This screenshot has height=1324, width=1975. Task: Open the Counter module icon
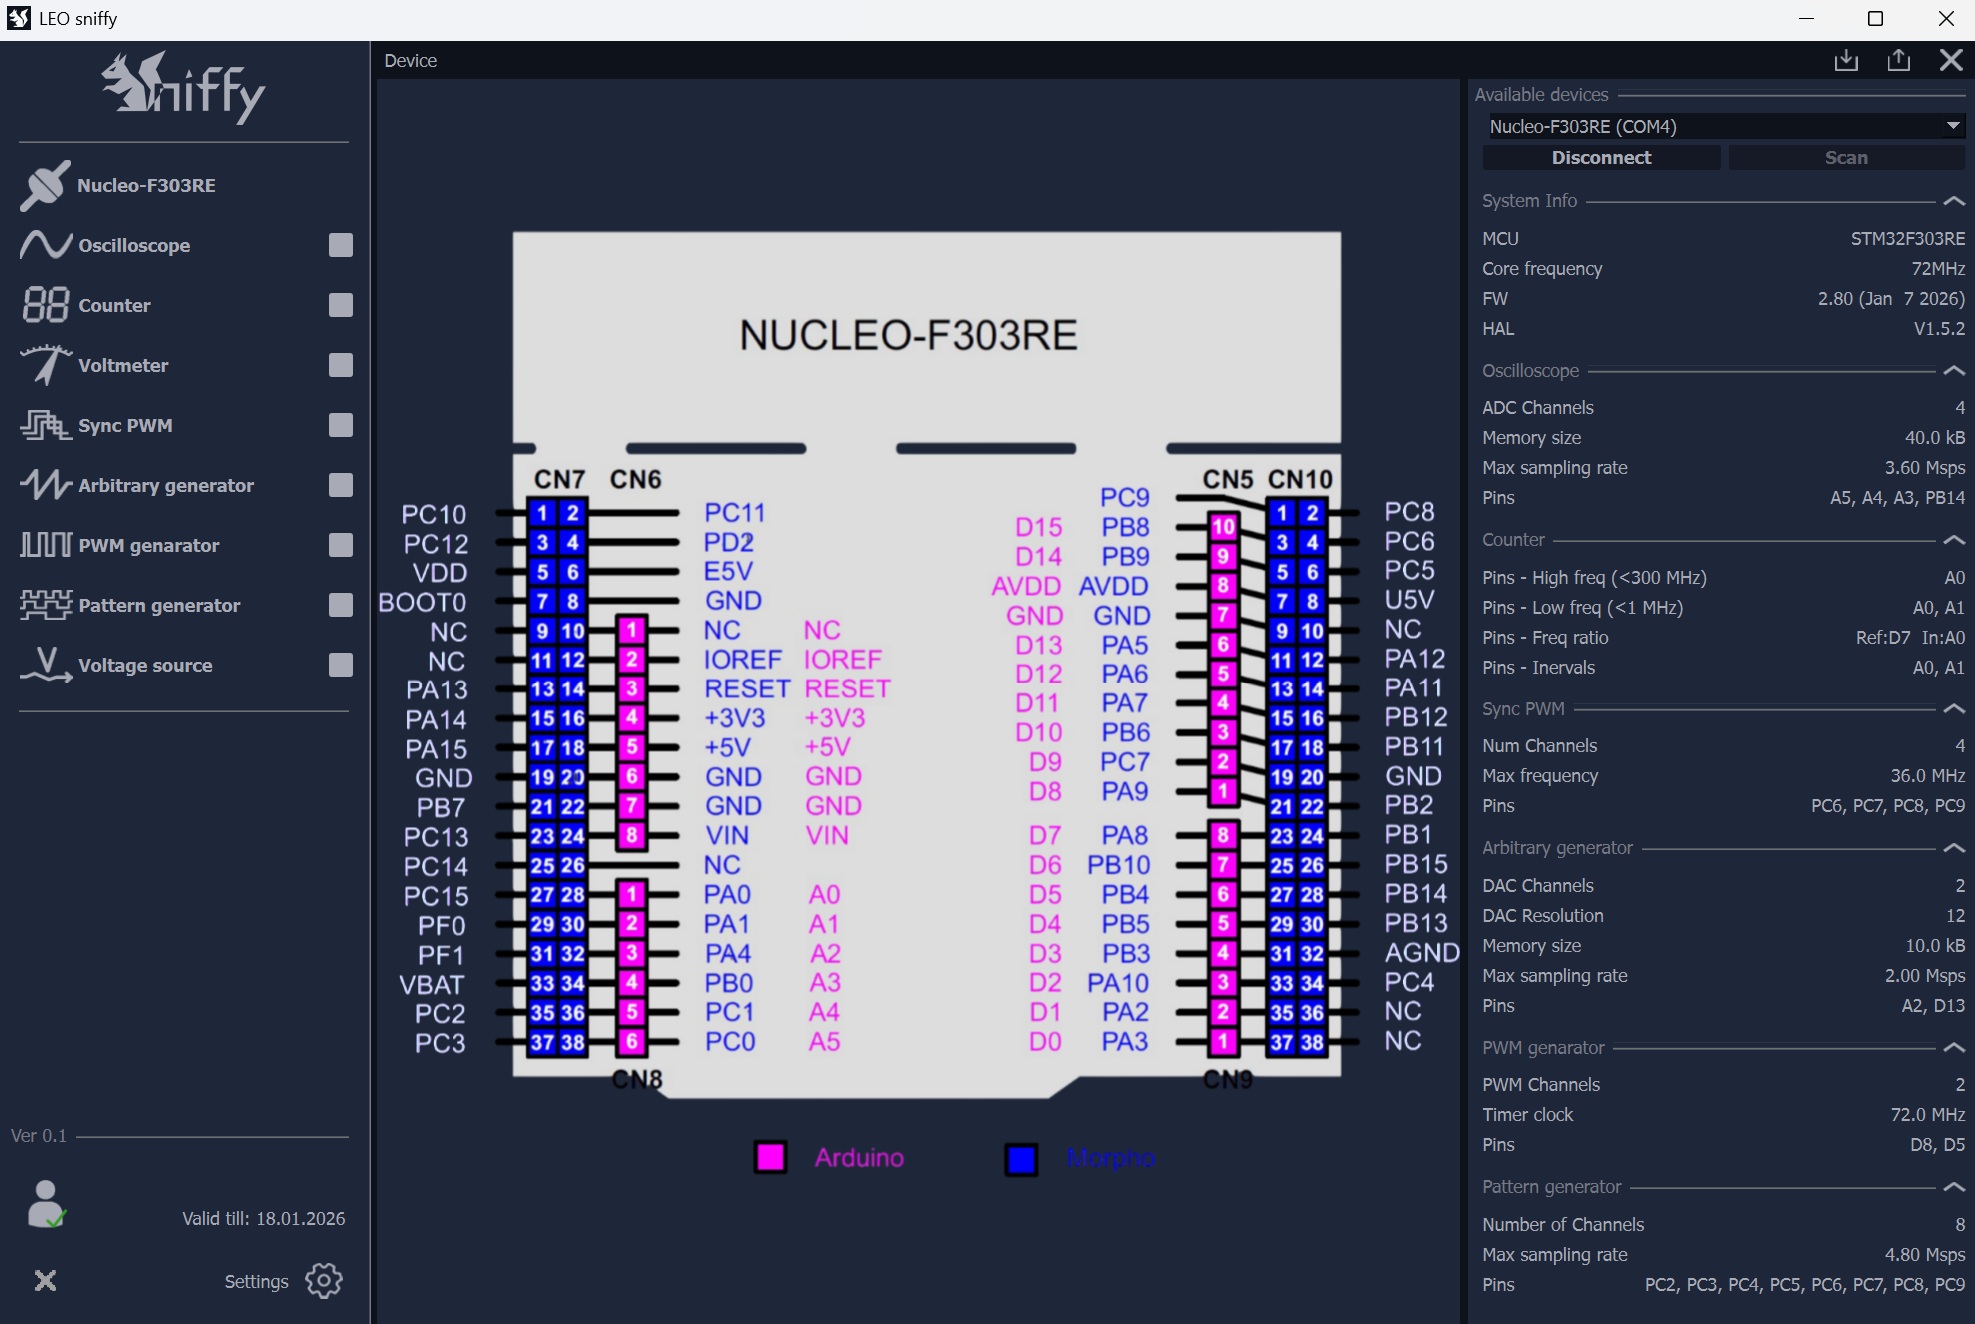tap(45, 305)
